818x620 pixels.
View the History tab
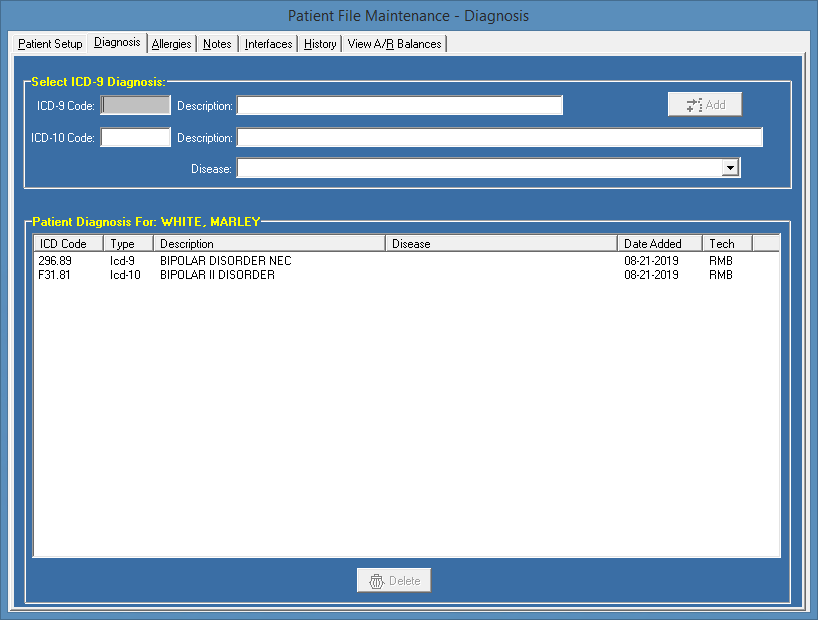pos(319,43)
